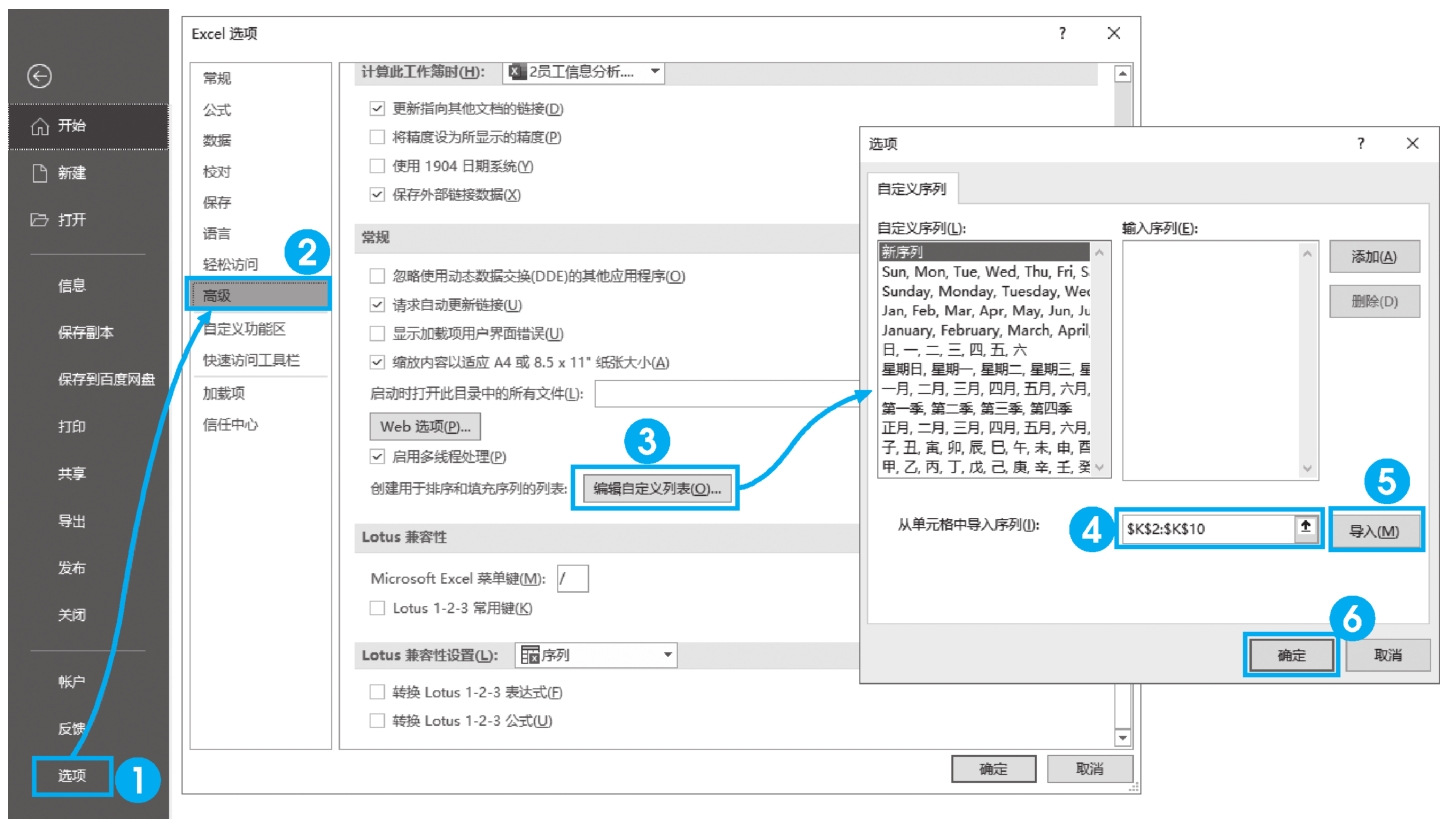Screen dimensions: 1448x826
Task: Select the 高级 options category
Action: coord(260,296)
